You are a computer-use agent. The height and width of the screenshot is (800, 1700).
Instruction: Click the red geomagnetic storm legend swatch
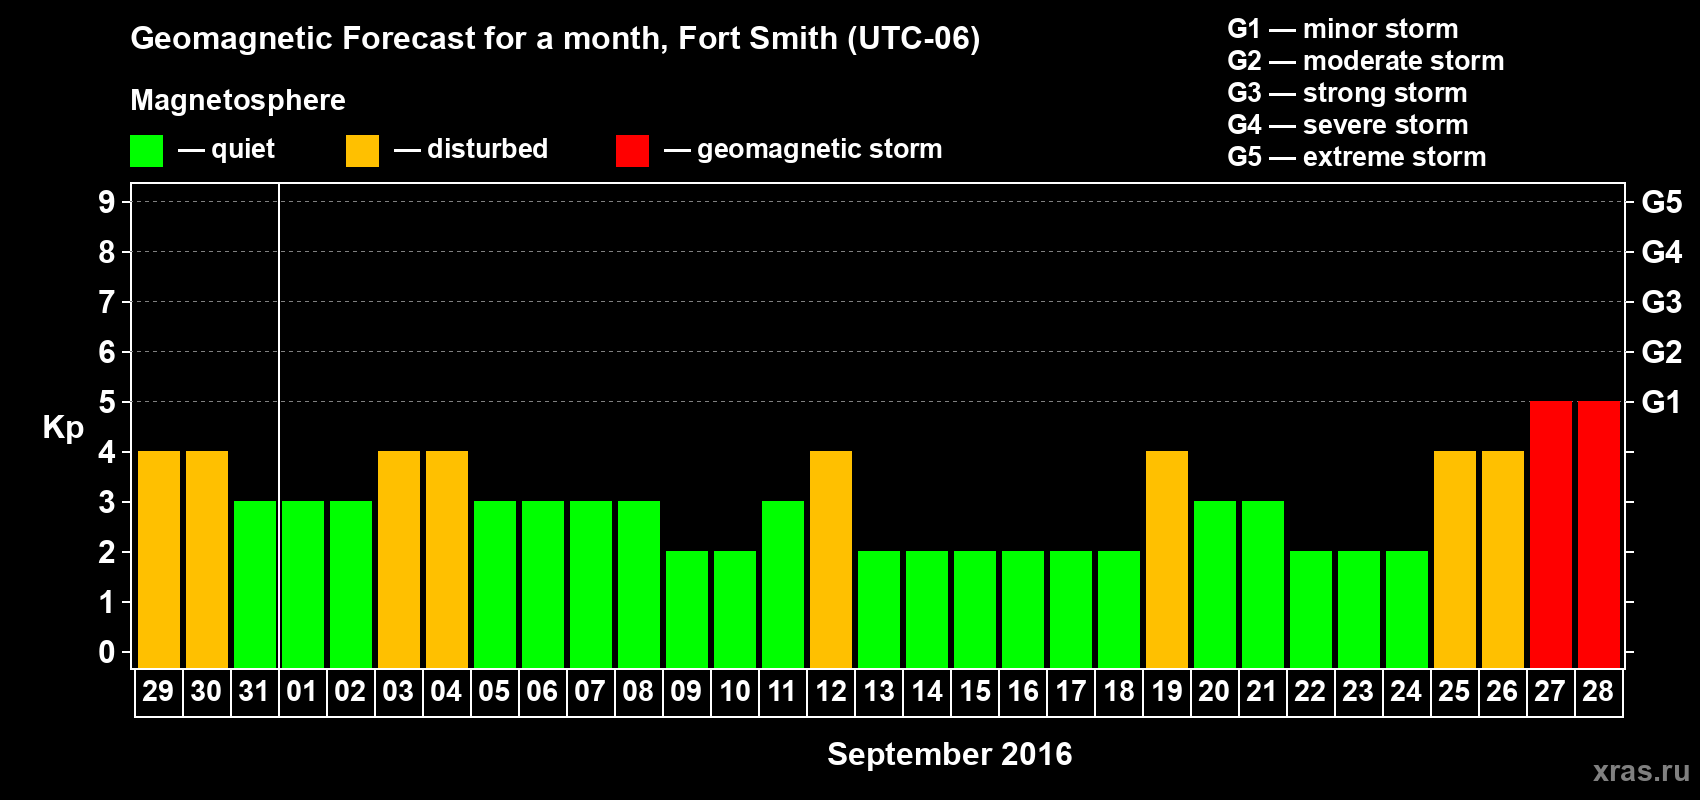(x=632, y=151)
